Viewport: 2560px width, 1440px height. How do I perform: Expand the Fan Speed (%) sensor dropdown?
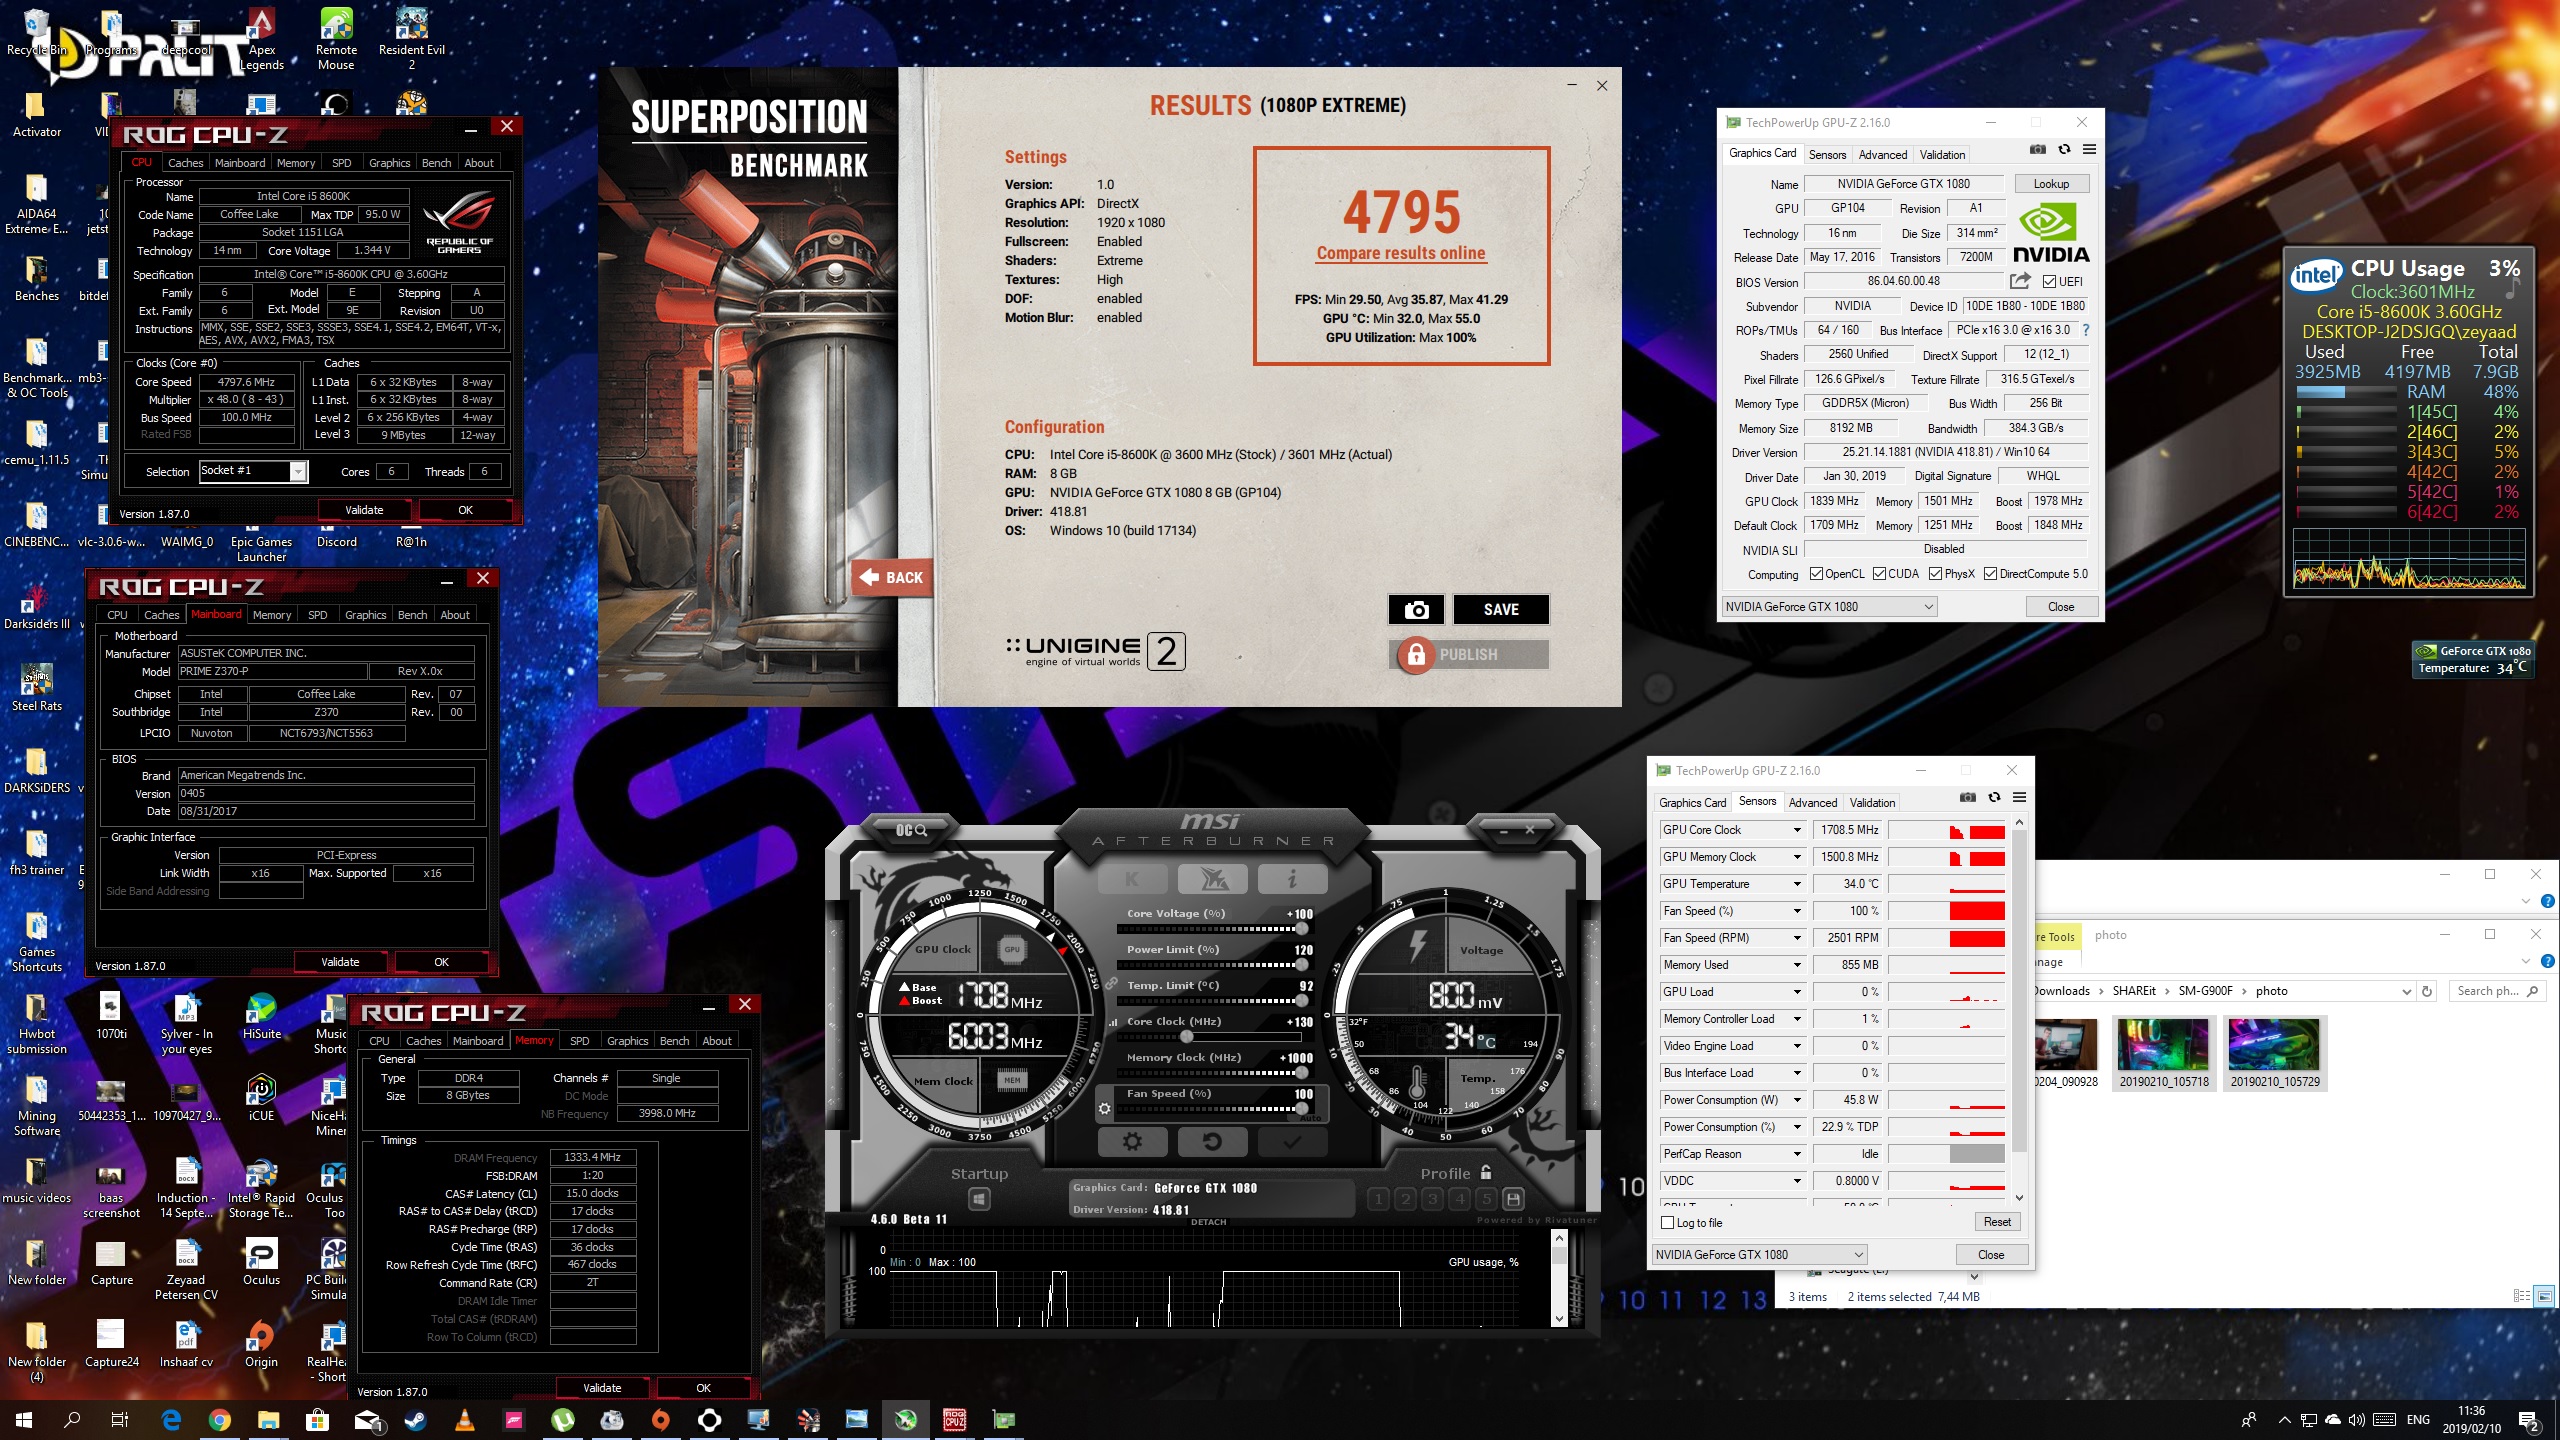[x=1797, y=911]
